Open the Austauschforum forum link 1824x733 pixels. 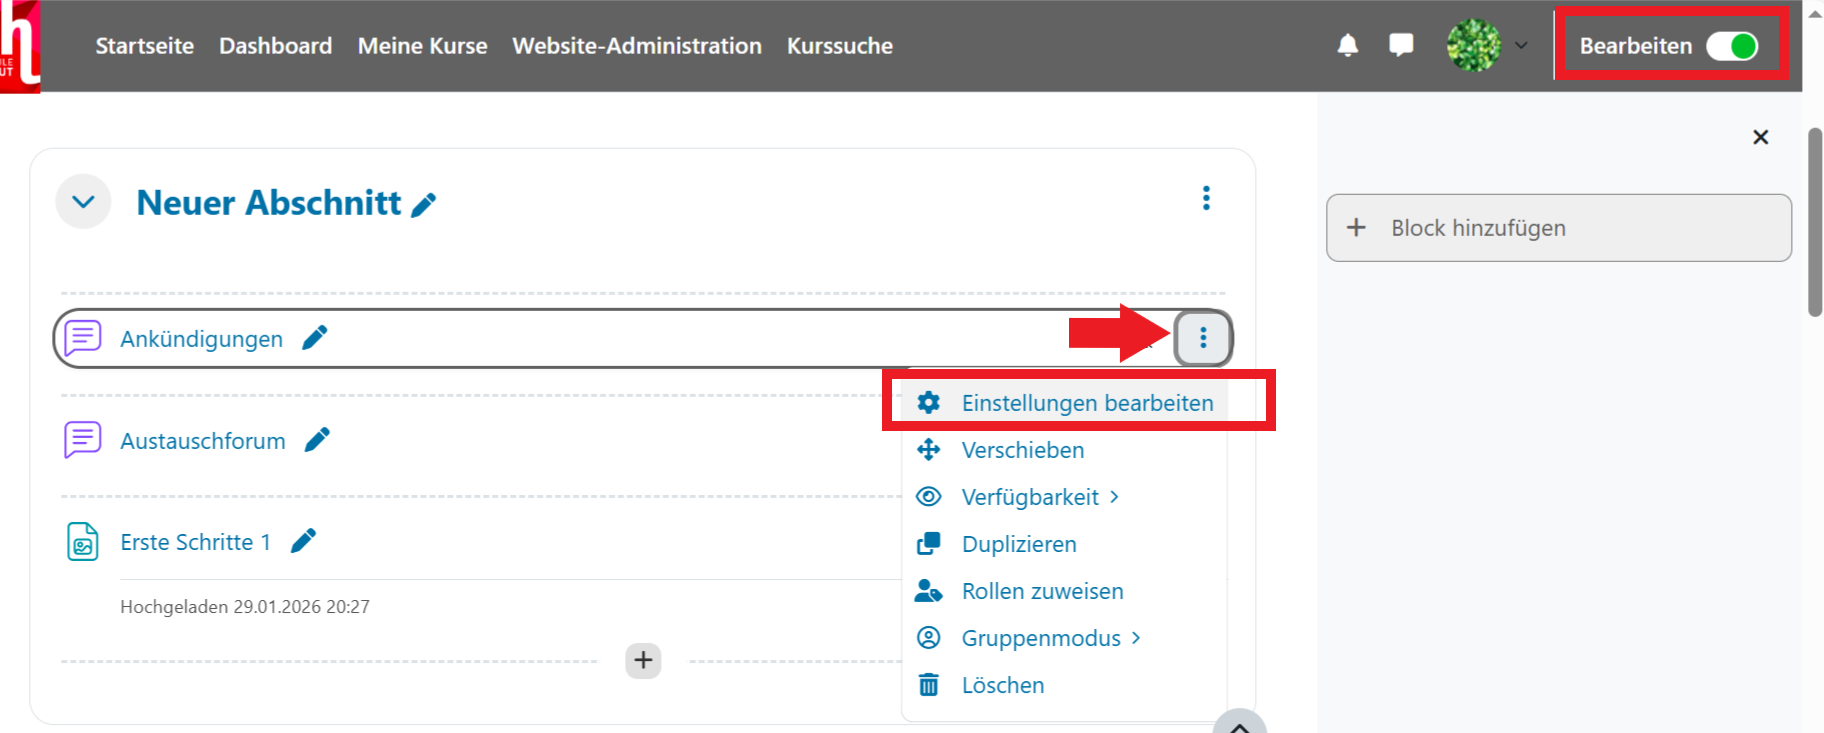(x=203, y=441)
